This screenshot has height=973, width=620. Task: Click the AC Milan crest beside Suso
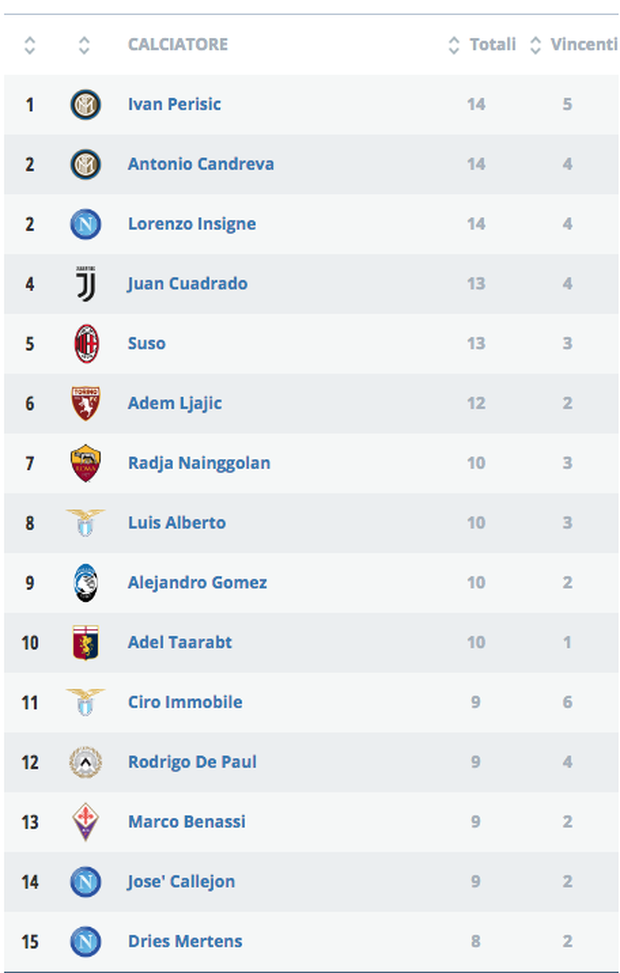pyautogui.click(x=85, y=344)
